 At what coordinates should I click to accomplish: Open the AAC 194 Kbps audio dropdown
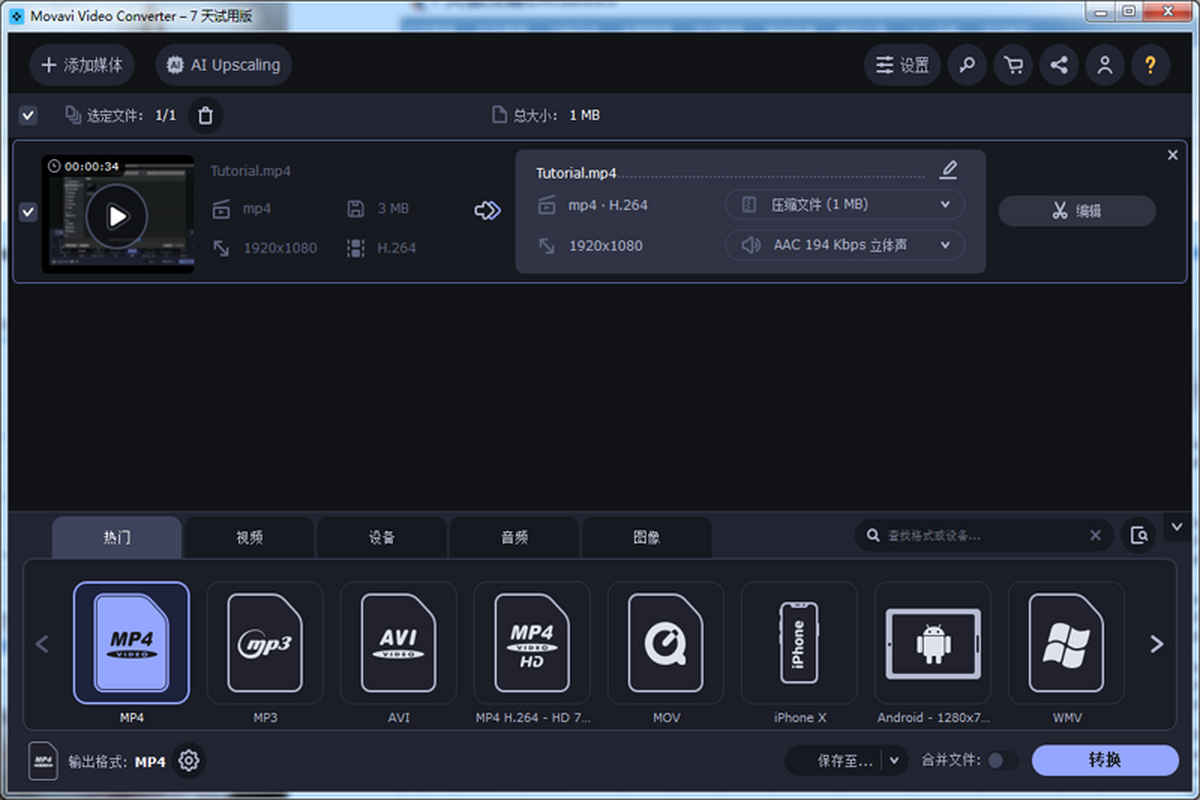coord(844,245)
